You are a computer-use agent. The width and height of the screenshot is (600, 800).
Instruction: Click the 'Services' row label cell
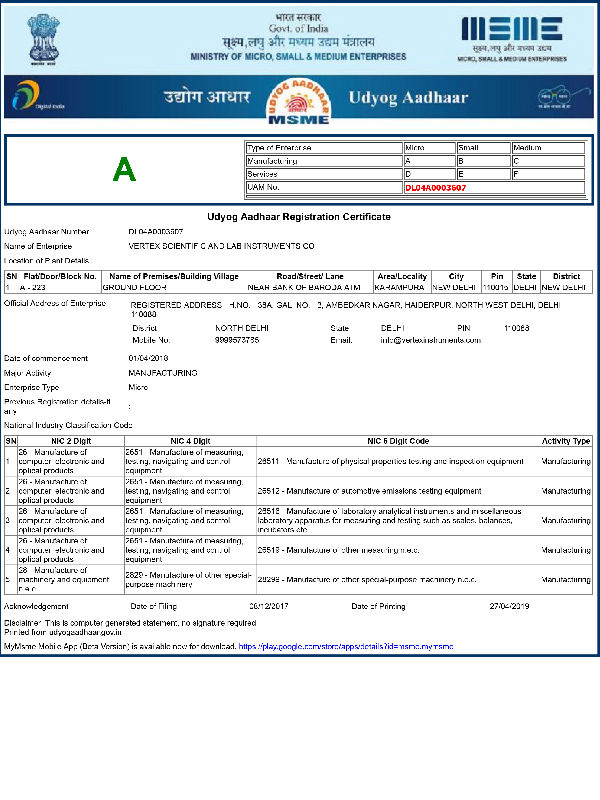[x=324, y=174]
